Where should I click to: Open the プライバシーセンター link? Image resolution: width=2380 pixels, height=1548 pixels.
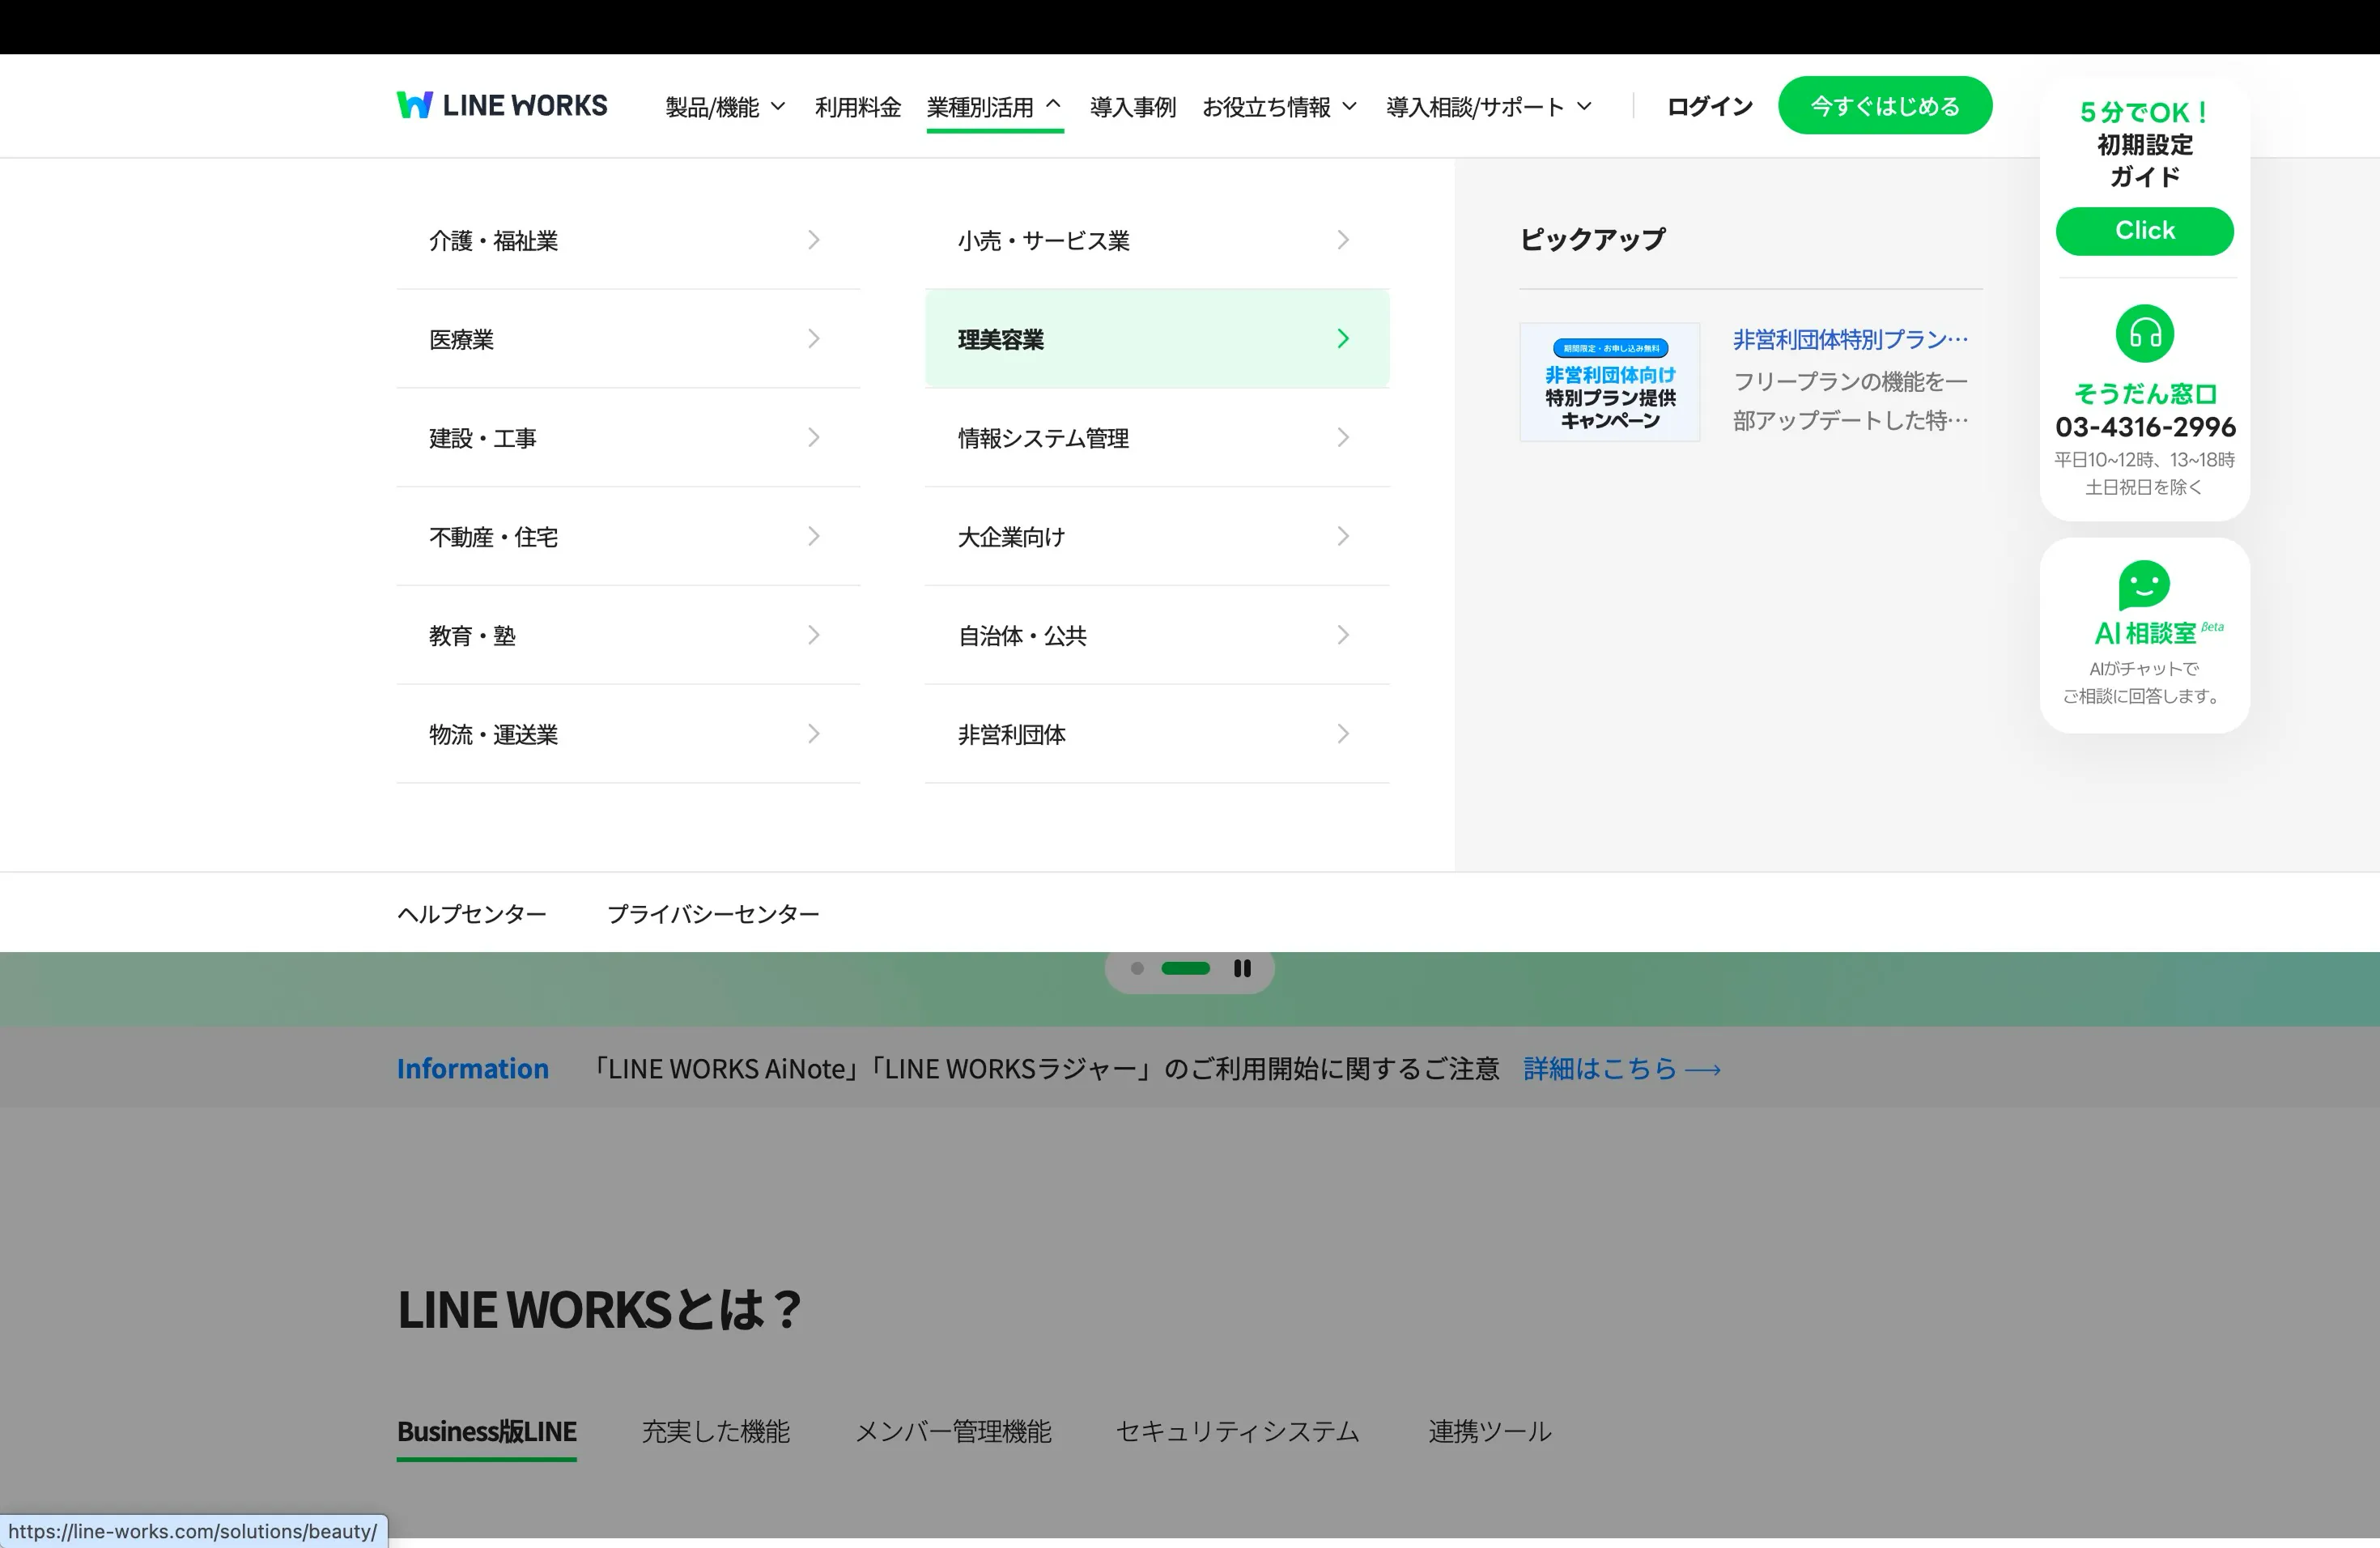[x=713, y=913]
